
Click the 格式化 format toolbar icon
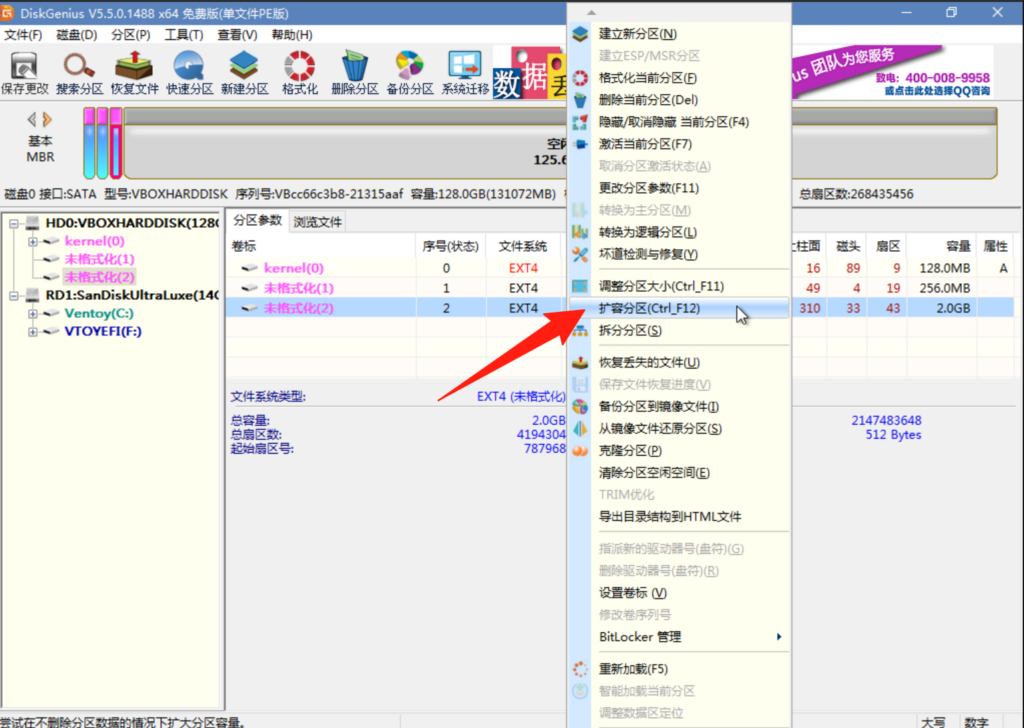point(299,72)
